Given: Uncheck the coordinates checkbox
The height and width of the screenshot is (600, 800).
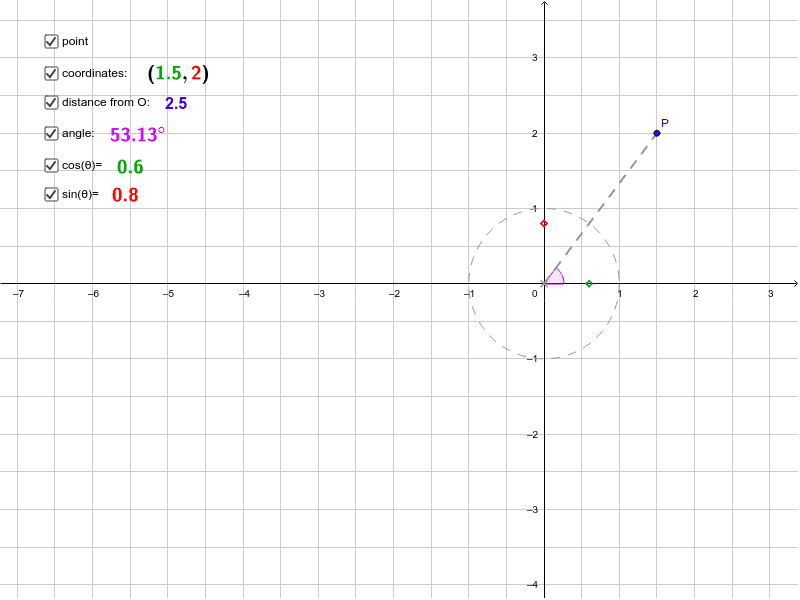Looking at the screenshot, I should click(50, 72).
